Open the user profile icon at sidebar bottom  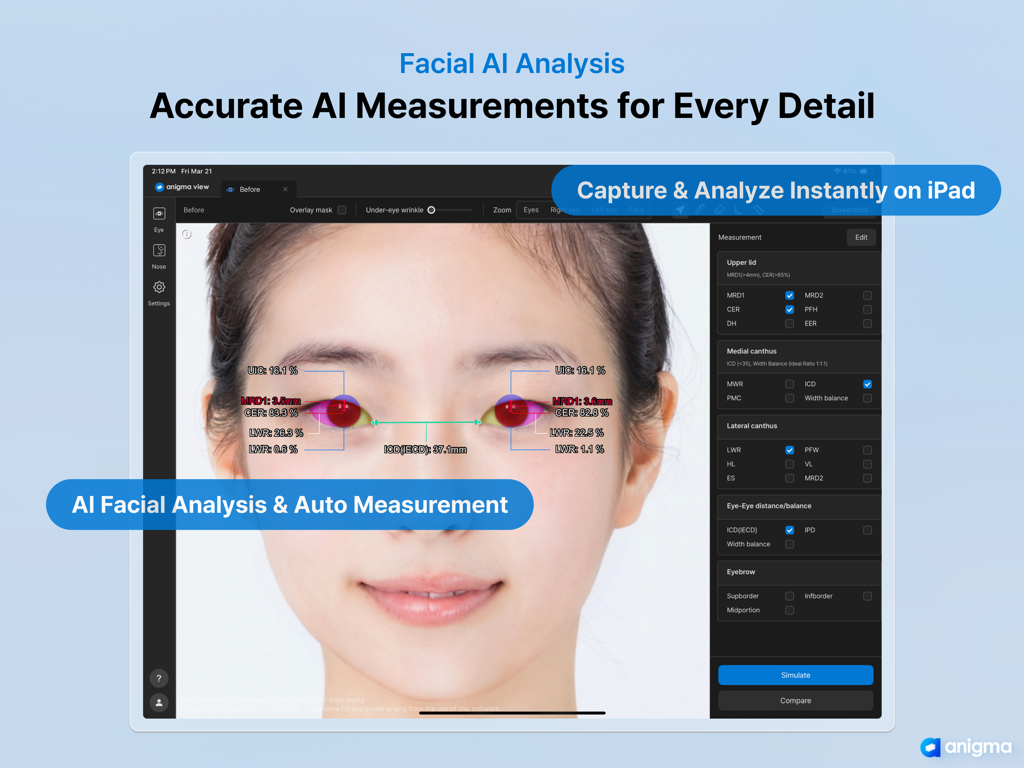point(159,702)
